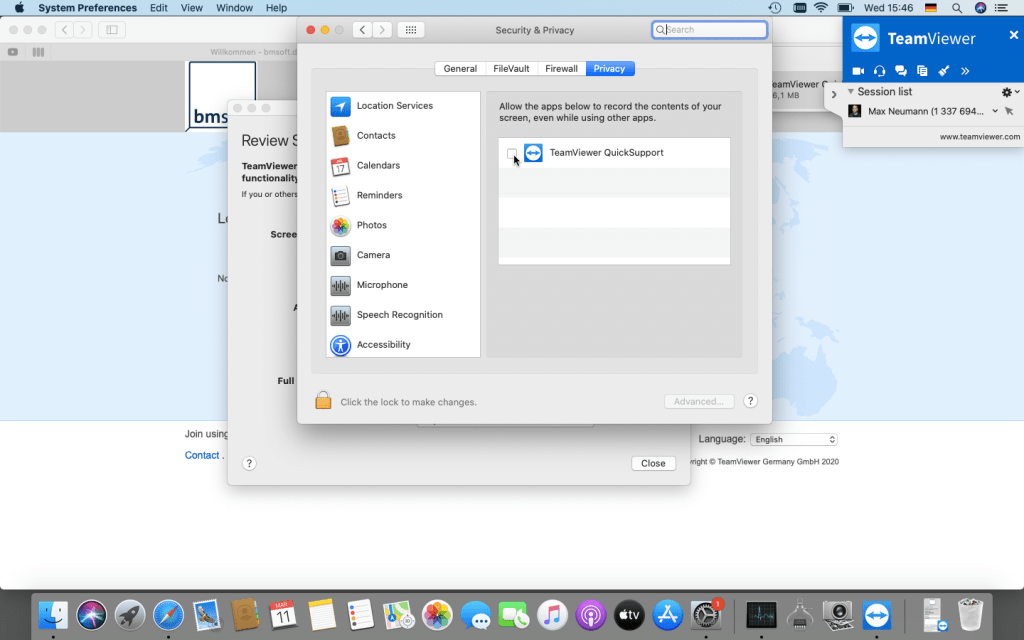Collapse the TeamViewer side panel arrow
1024x640 pixels.
834,95
